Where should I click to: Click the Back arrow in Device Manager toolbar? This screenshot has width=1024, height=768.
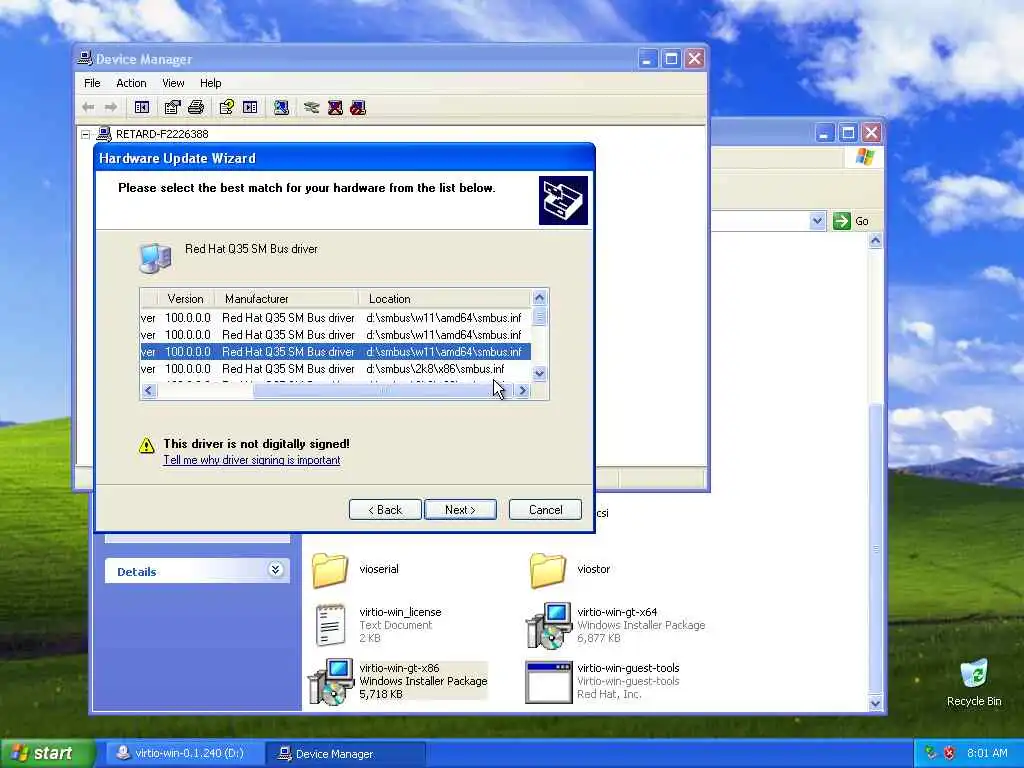coord(88,107)
